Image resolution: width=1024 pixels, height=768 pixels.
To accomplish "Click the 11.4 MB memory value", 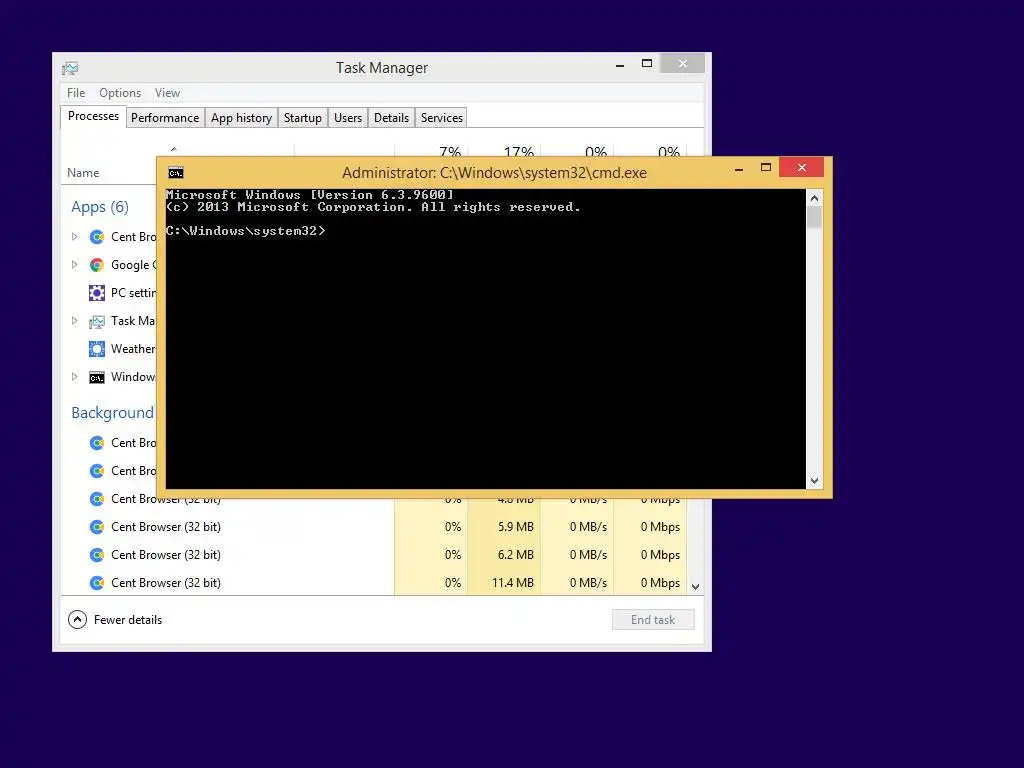I will point(513,583).
